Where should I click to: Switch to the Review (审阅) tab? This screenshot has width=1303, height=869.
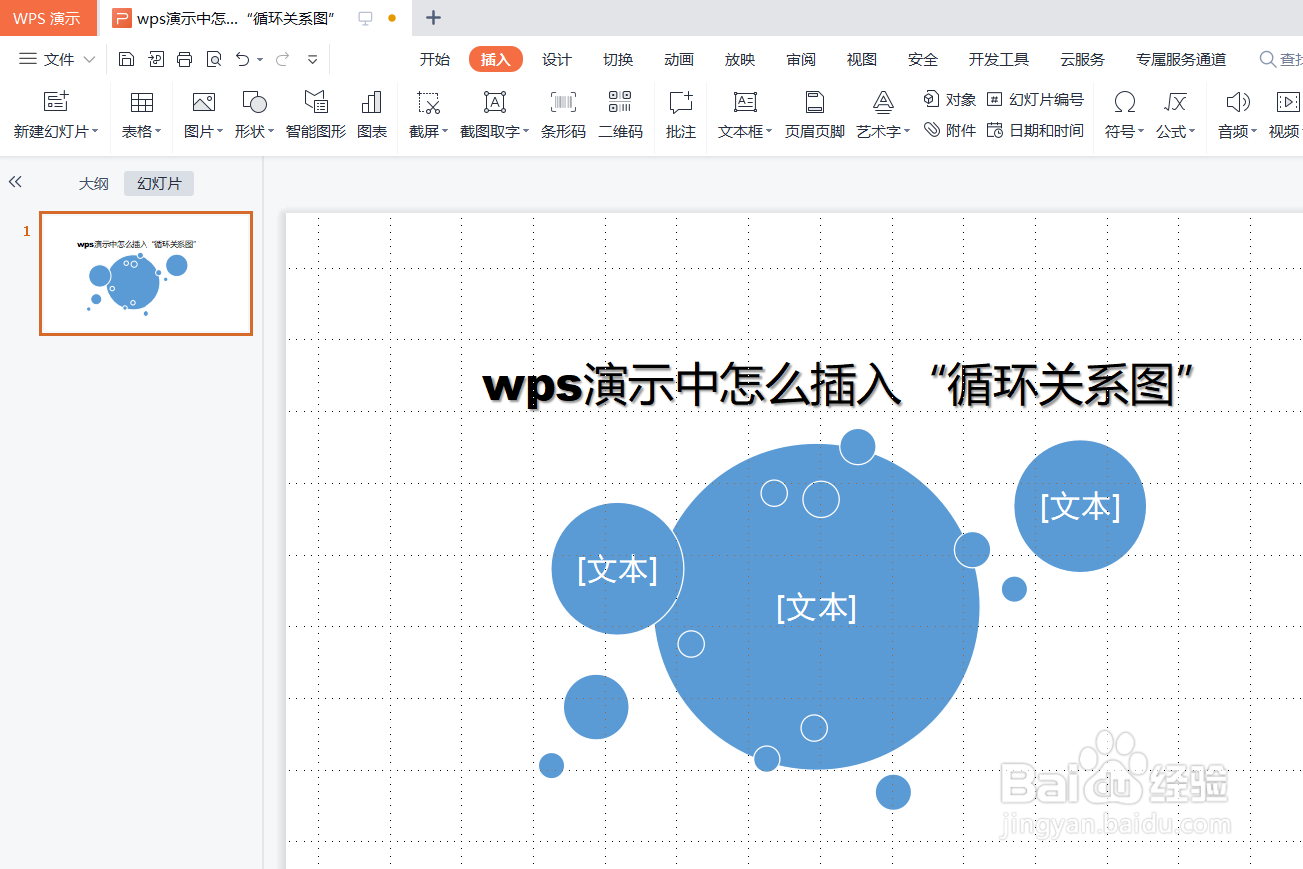tap(801, 59)
